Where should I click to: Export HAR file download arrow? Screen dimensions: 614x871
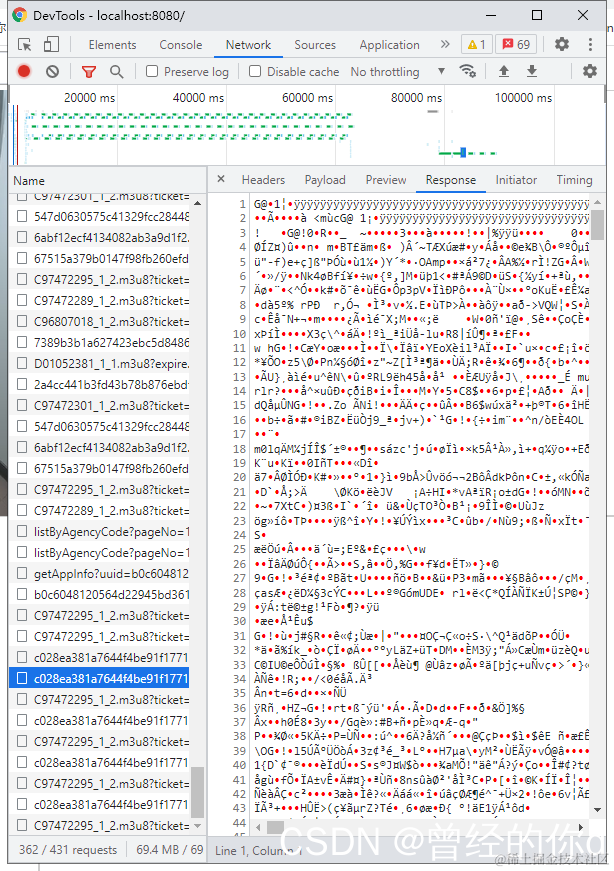pos(532,71)
